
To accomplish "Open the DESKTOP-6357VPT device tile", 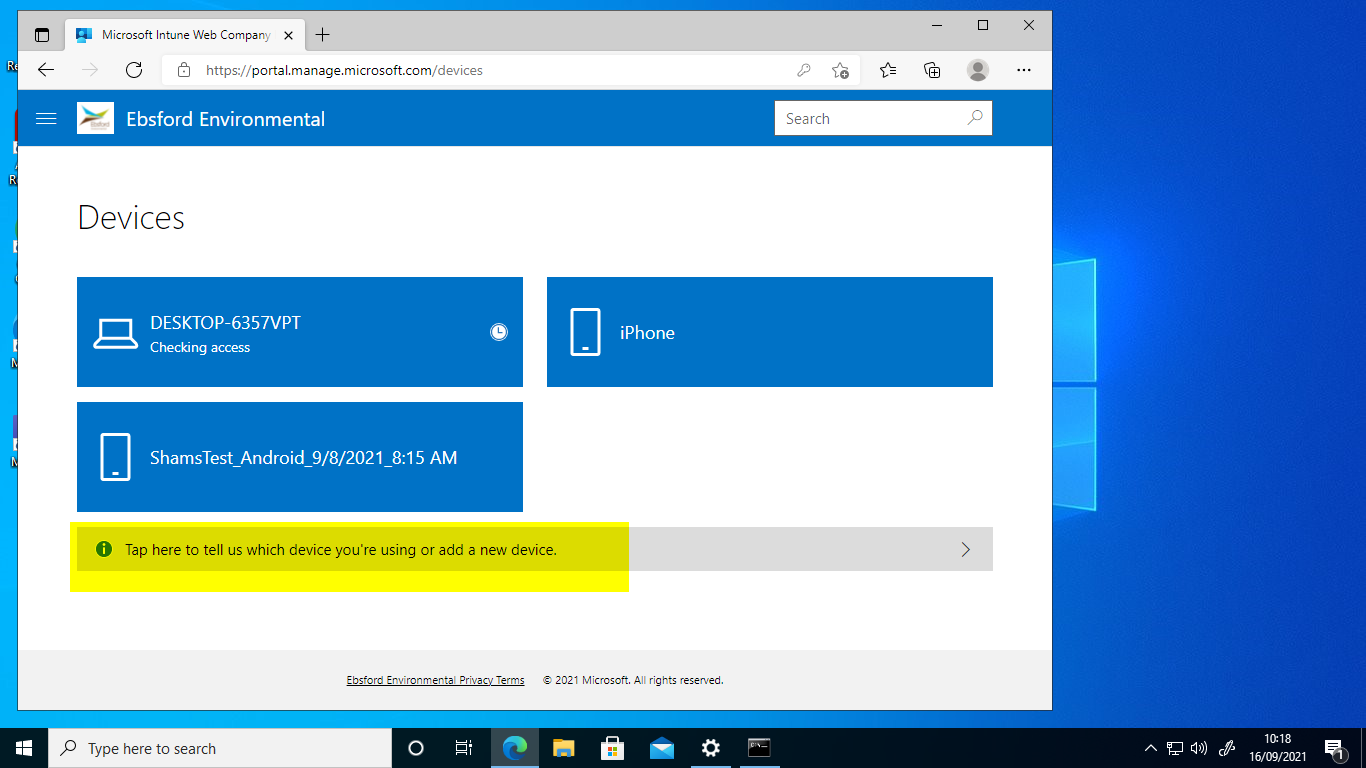I will pos(300,332).
